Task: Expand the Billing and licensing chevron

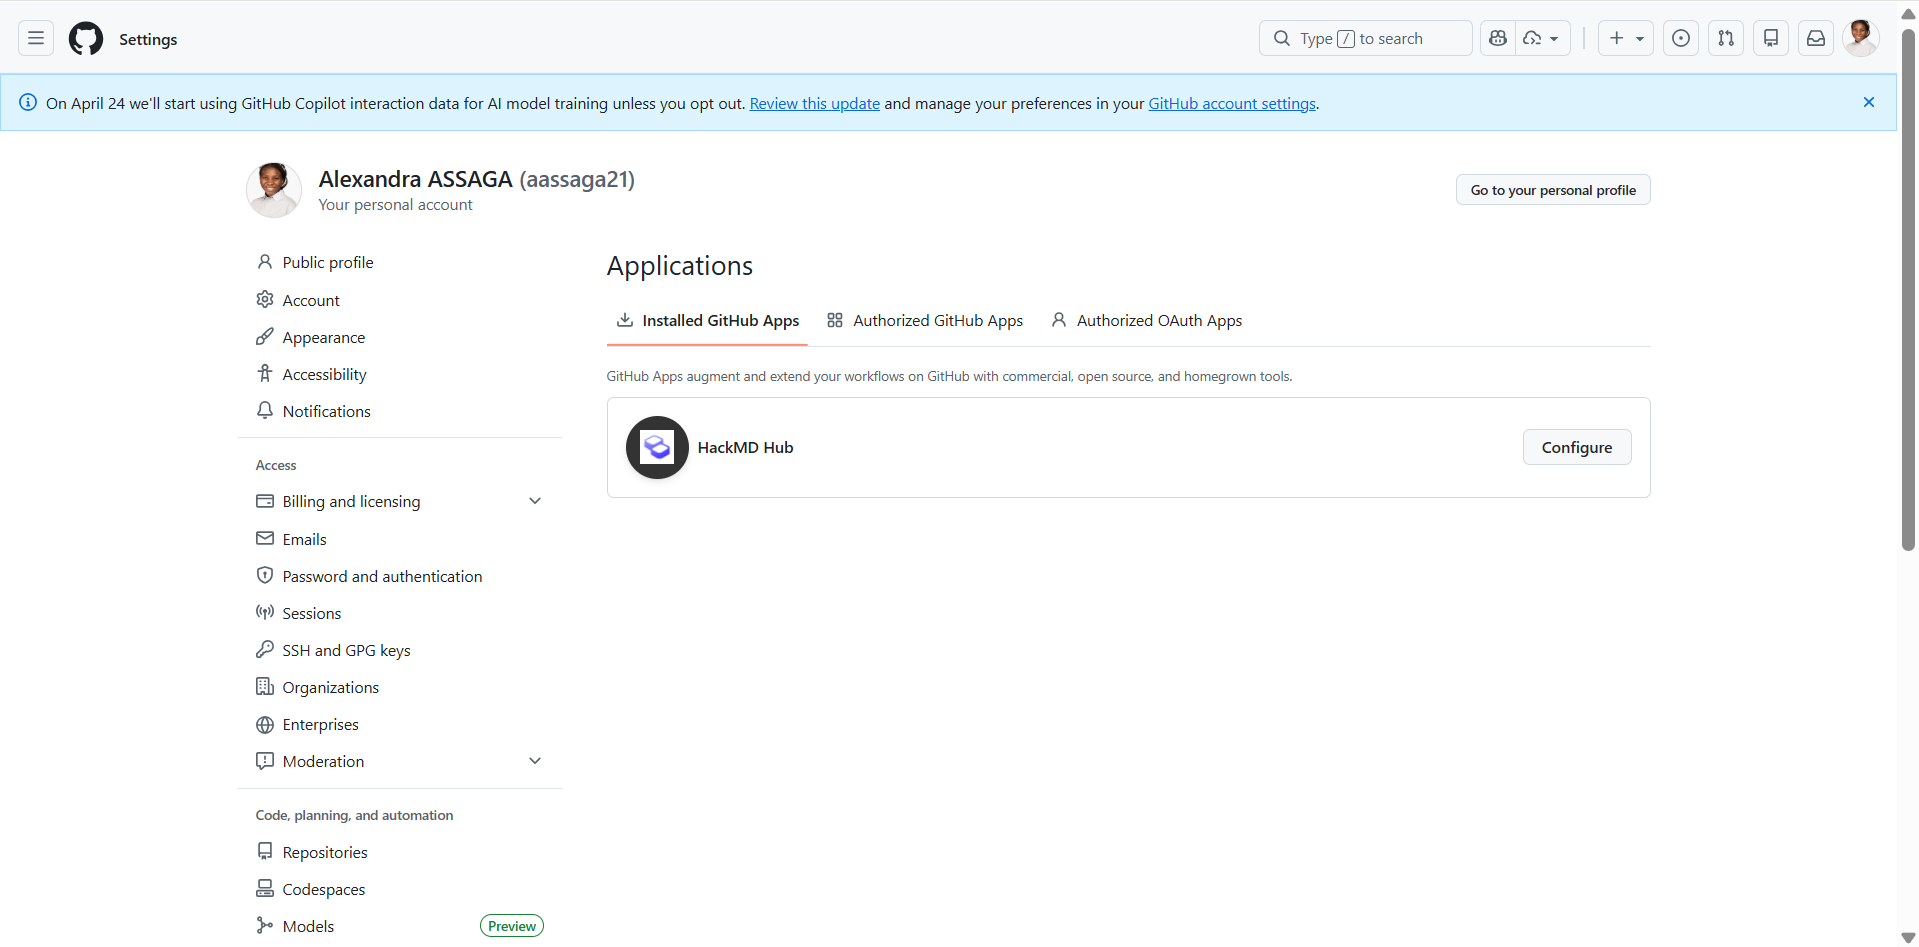Action: (535, 501)
